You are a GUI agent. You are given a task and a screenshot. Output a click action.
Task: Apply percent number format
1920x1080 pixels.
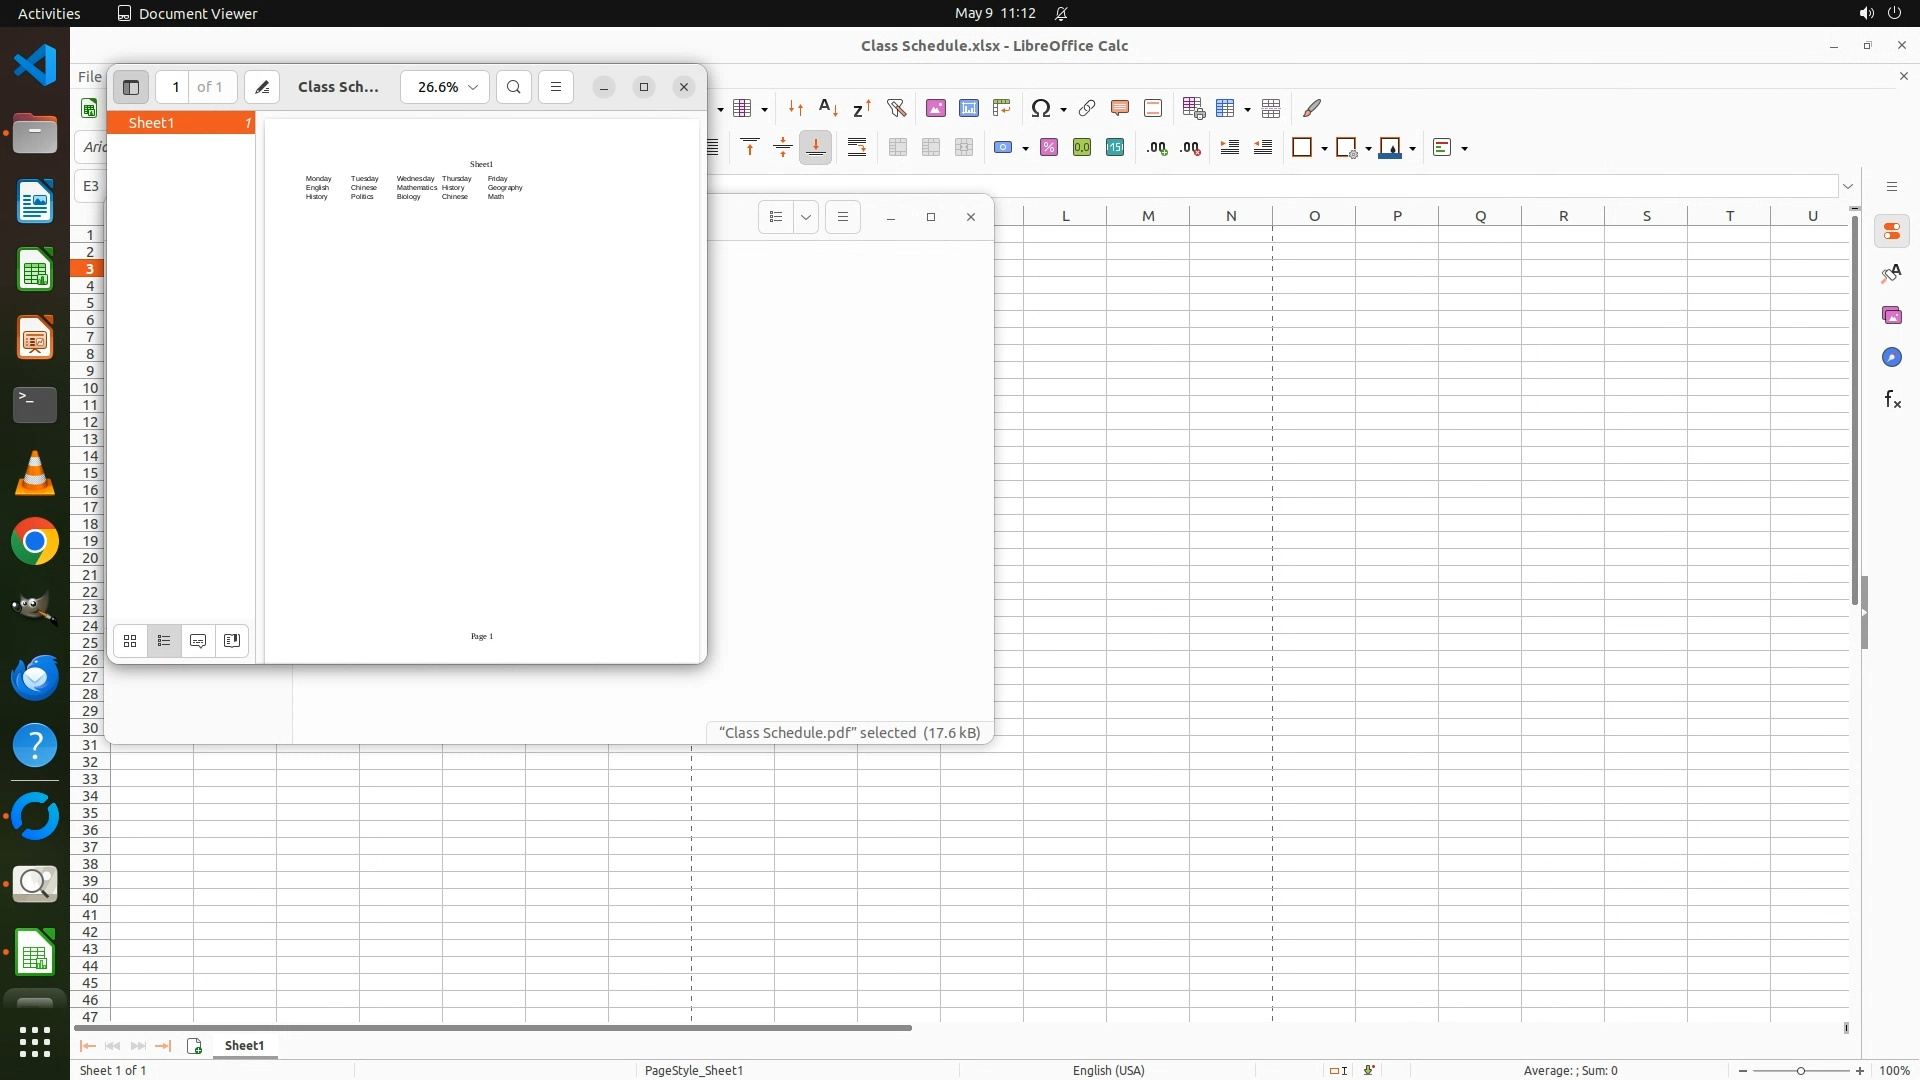click(1049, 148)
